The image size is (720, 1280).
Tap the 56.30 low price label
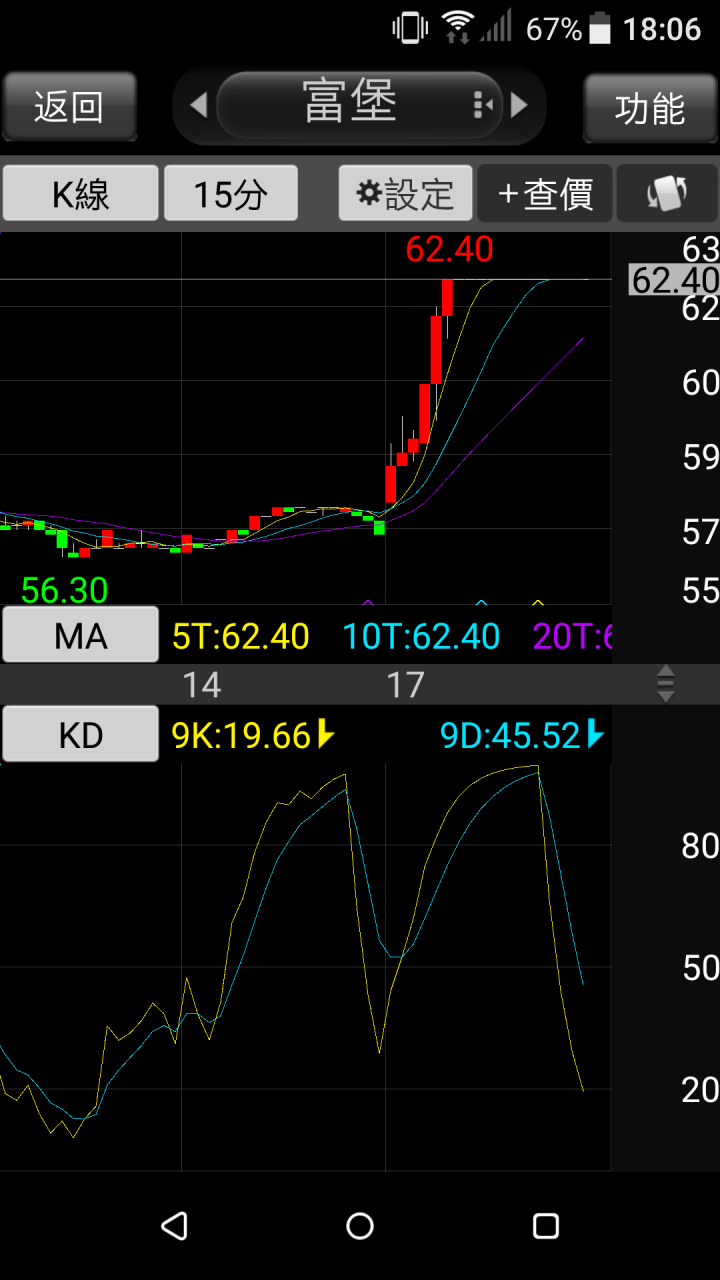(64, 590)
